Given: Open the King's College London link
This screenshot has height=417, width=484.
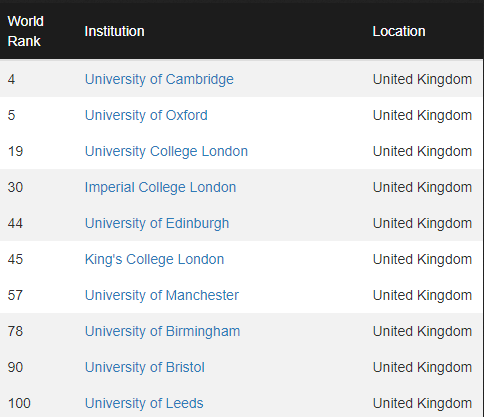Looking at the screenshot, I should [x=154, y=259].
